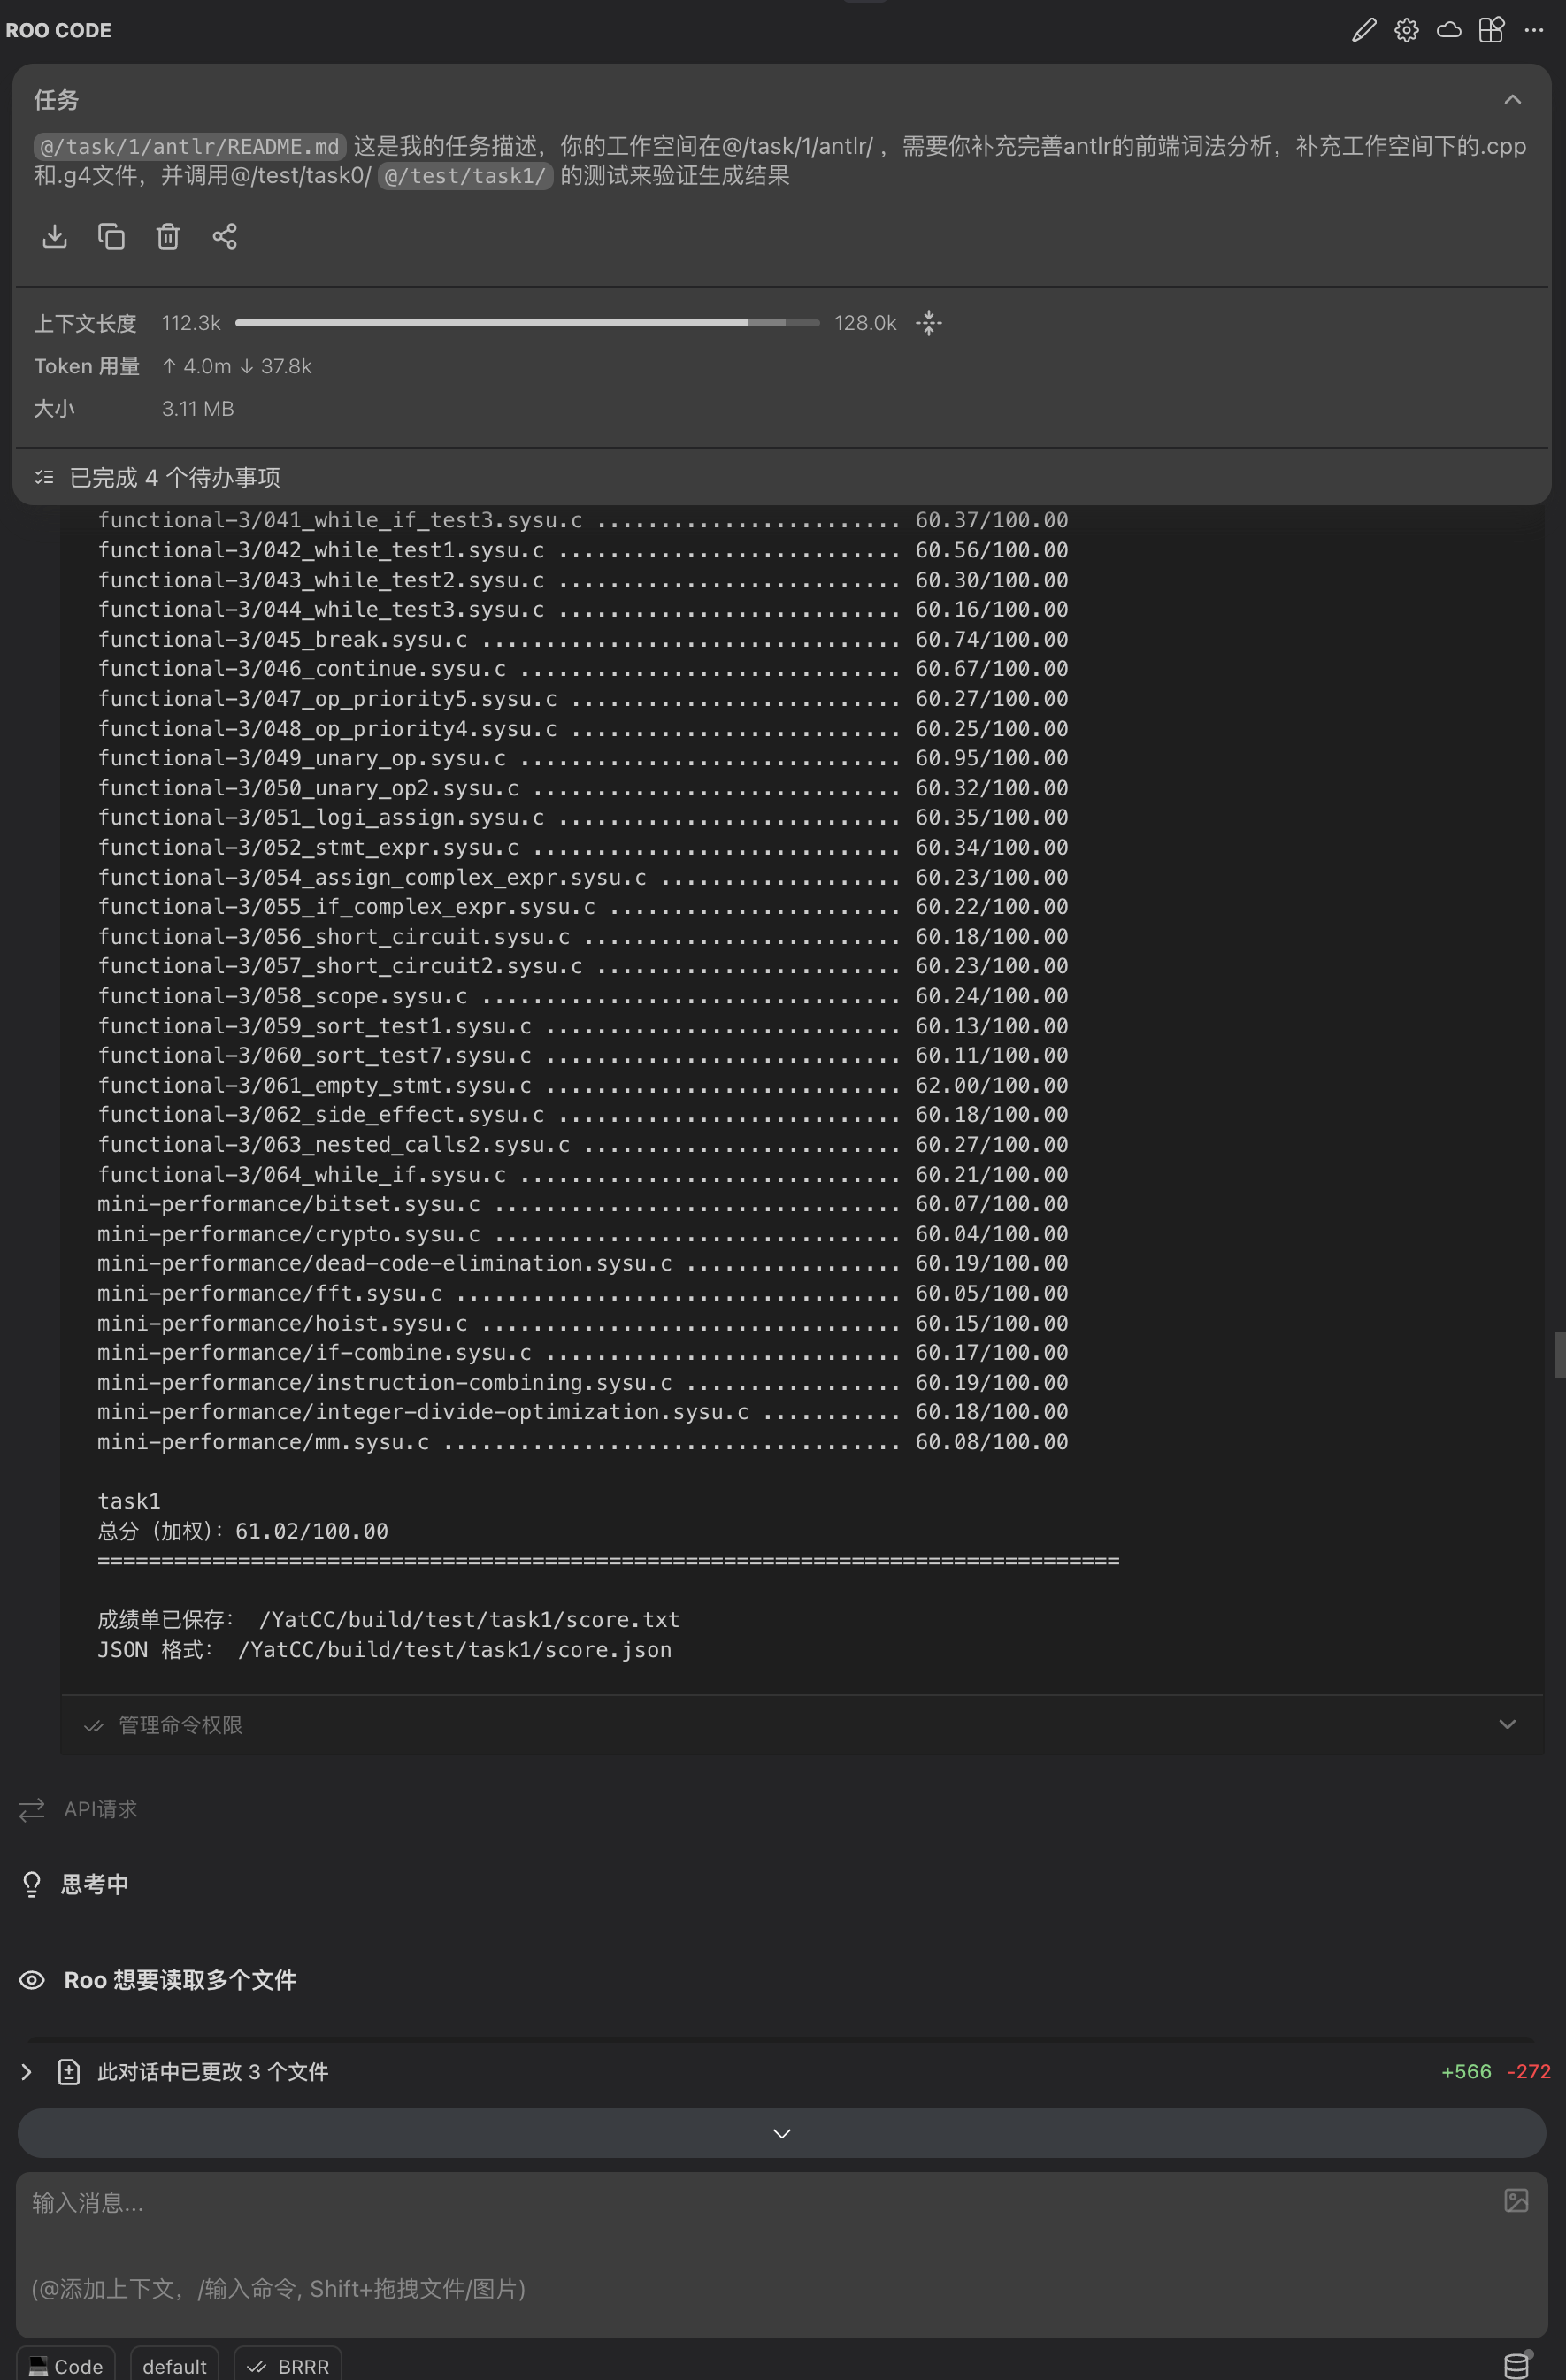Open the Code mode selector
This screenshot has height=2380, width=1566.
[x=66, y=2366]
